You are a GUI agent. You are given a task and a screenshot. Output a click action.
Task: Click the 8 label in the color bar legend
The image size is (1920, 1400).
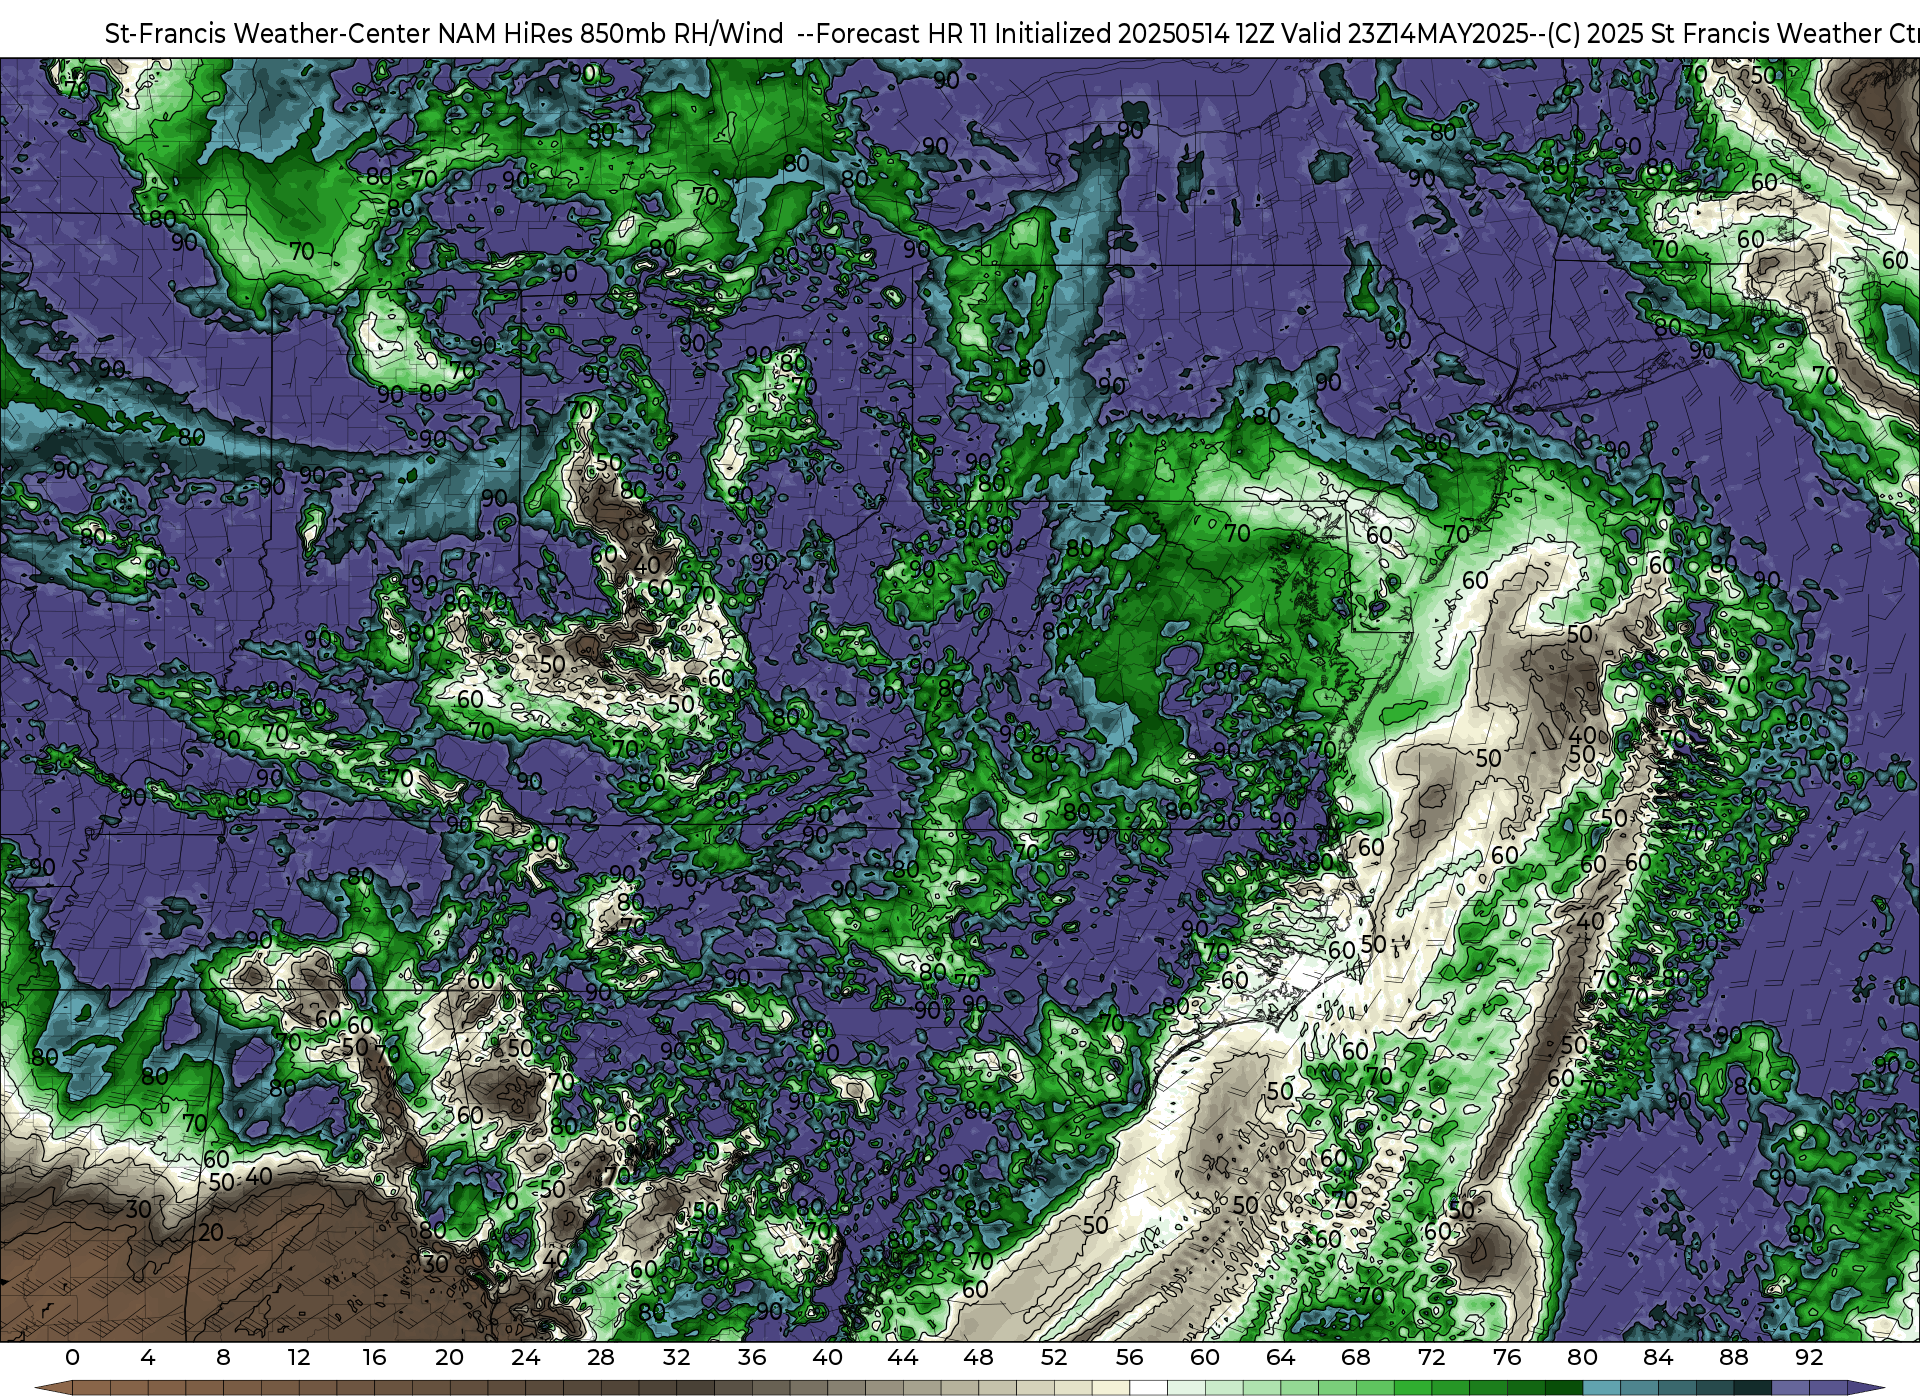[223, 1357]
